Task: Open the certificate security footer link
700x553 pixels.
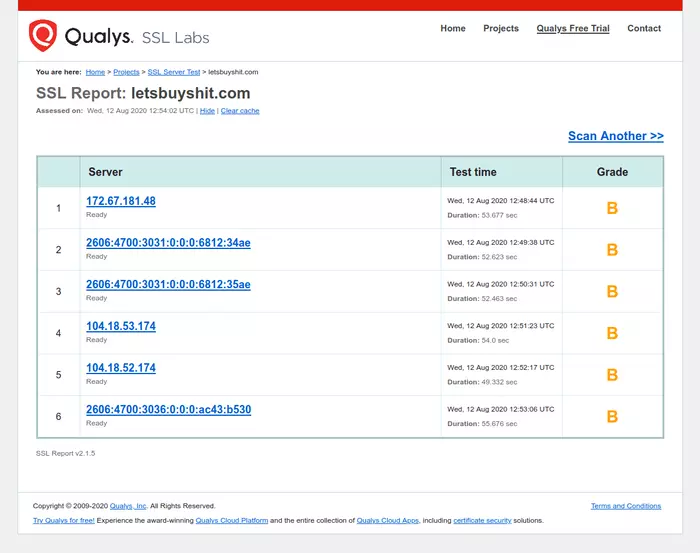Action: [484, 521]
